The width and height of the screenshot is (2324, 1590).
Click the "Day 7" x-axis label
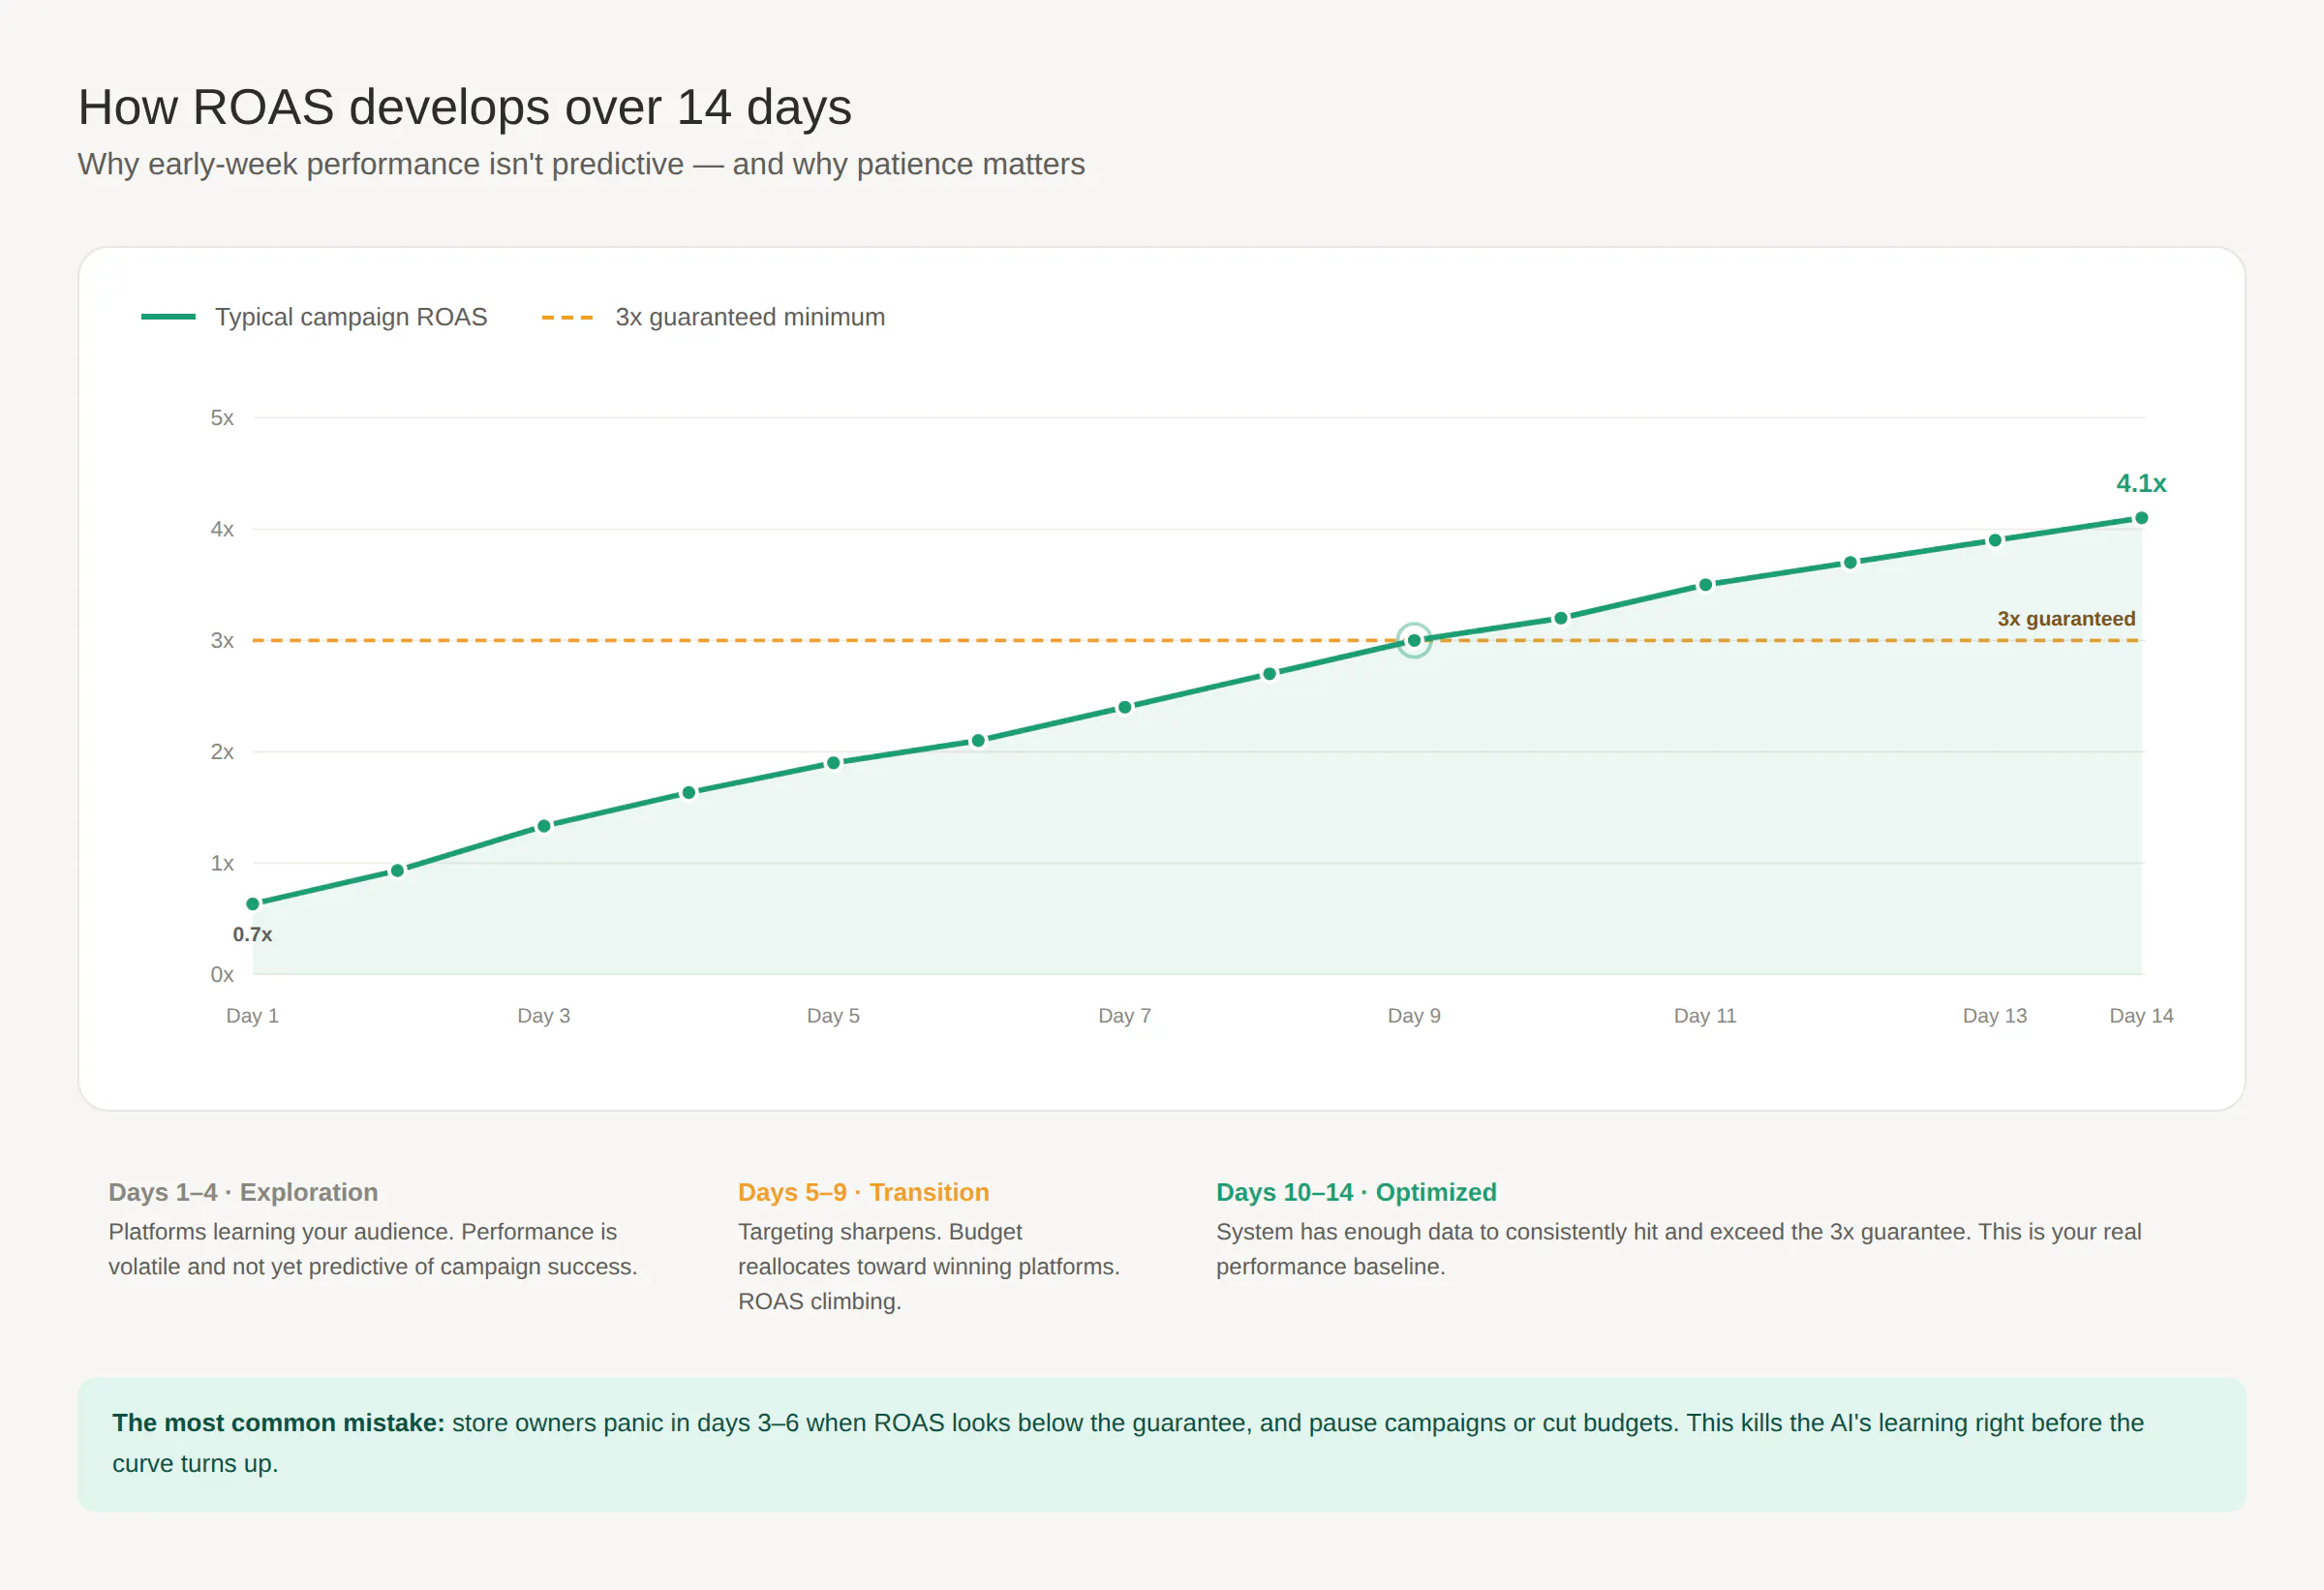(x=1125, y=1016)
